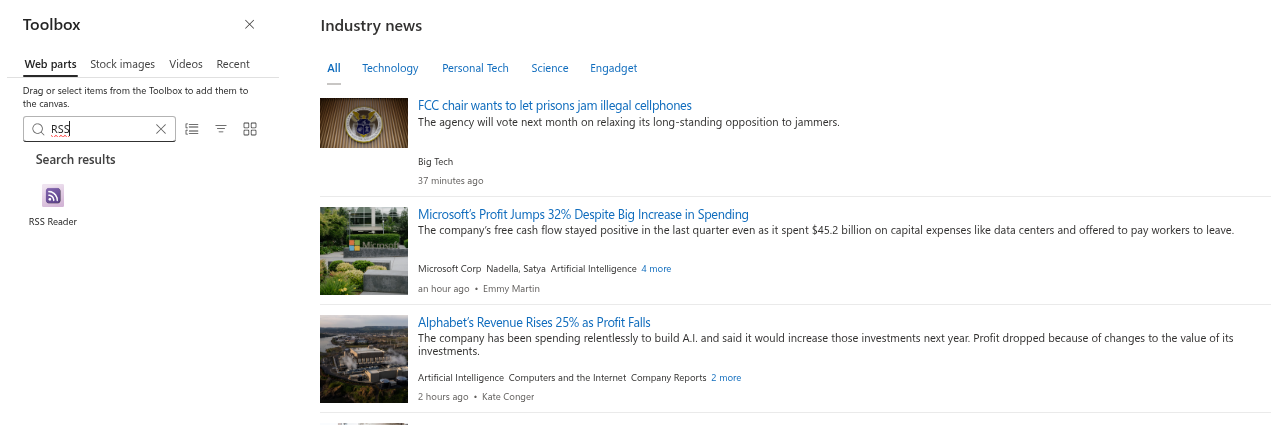
Task: Click the Alphabet A.I. spending summary
Action: pyautogui.click(x=826, y=345)
